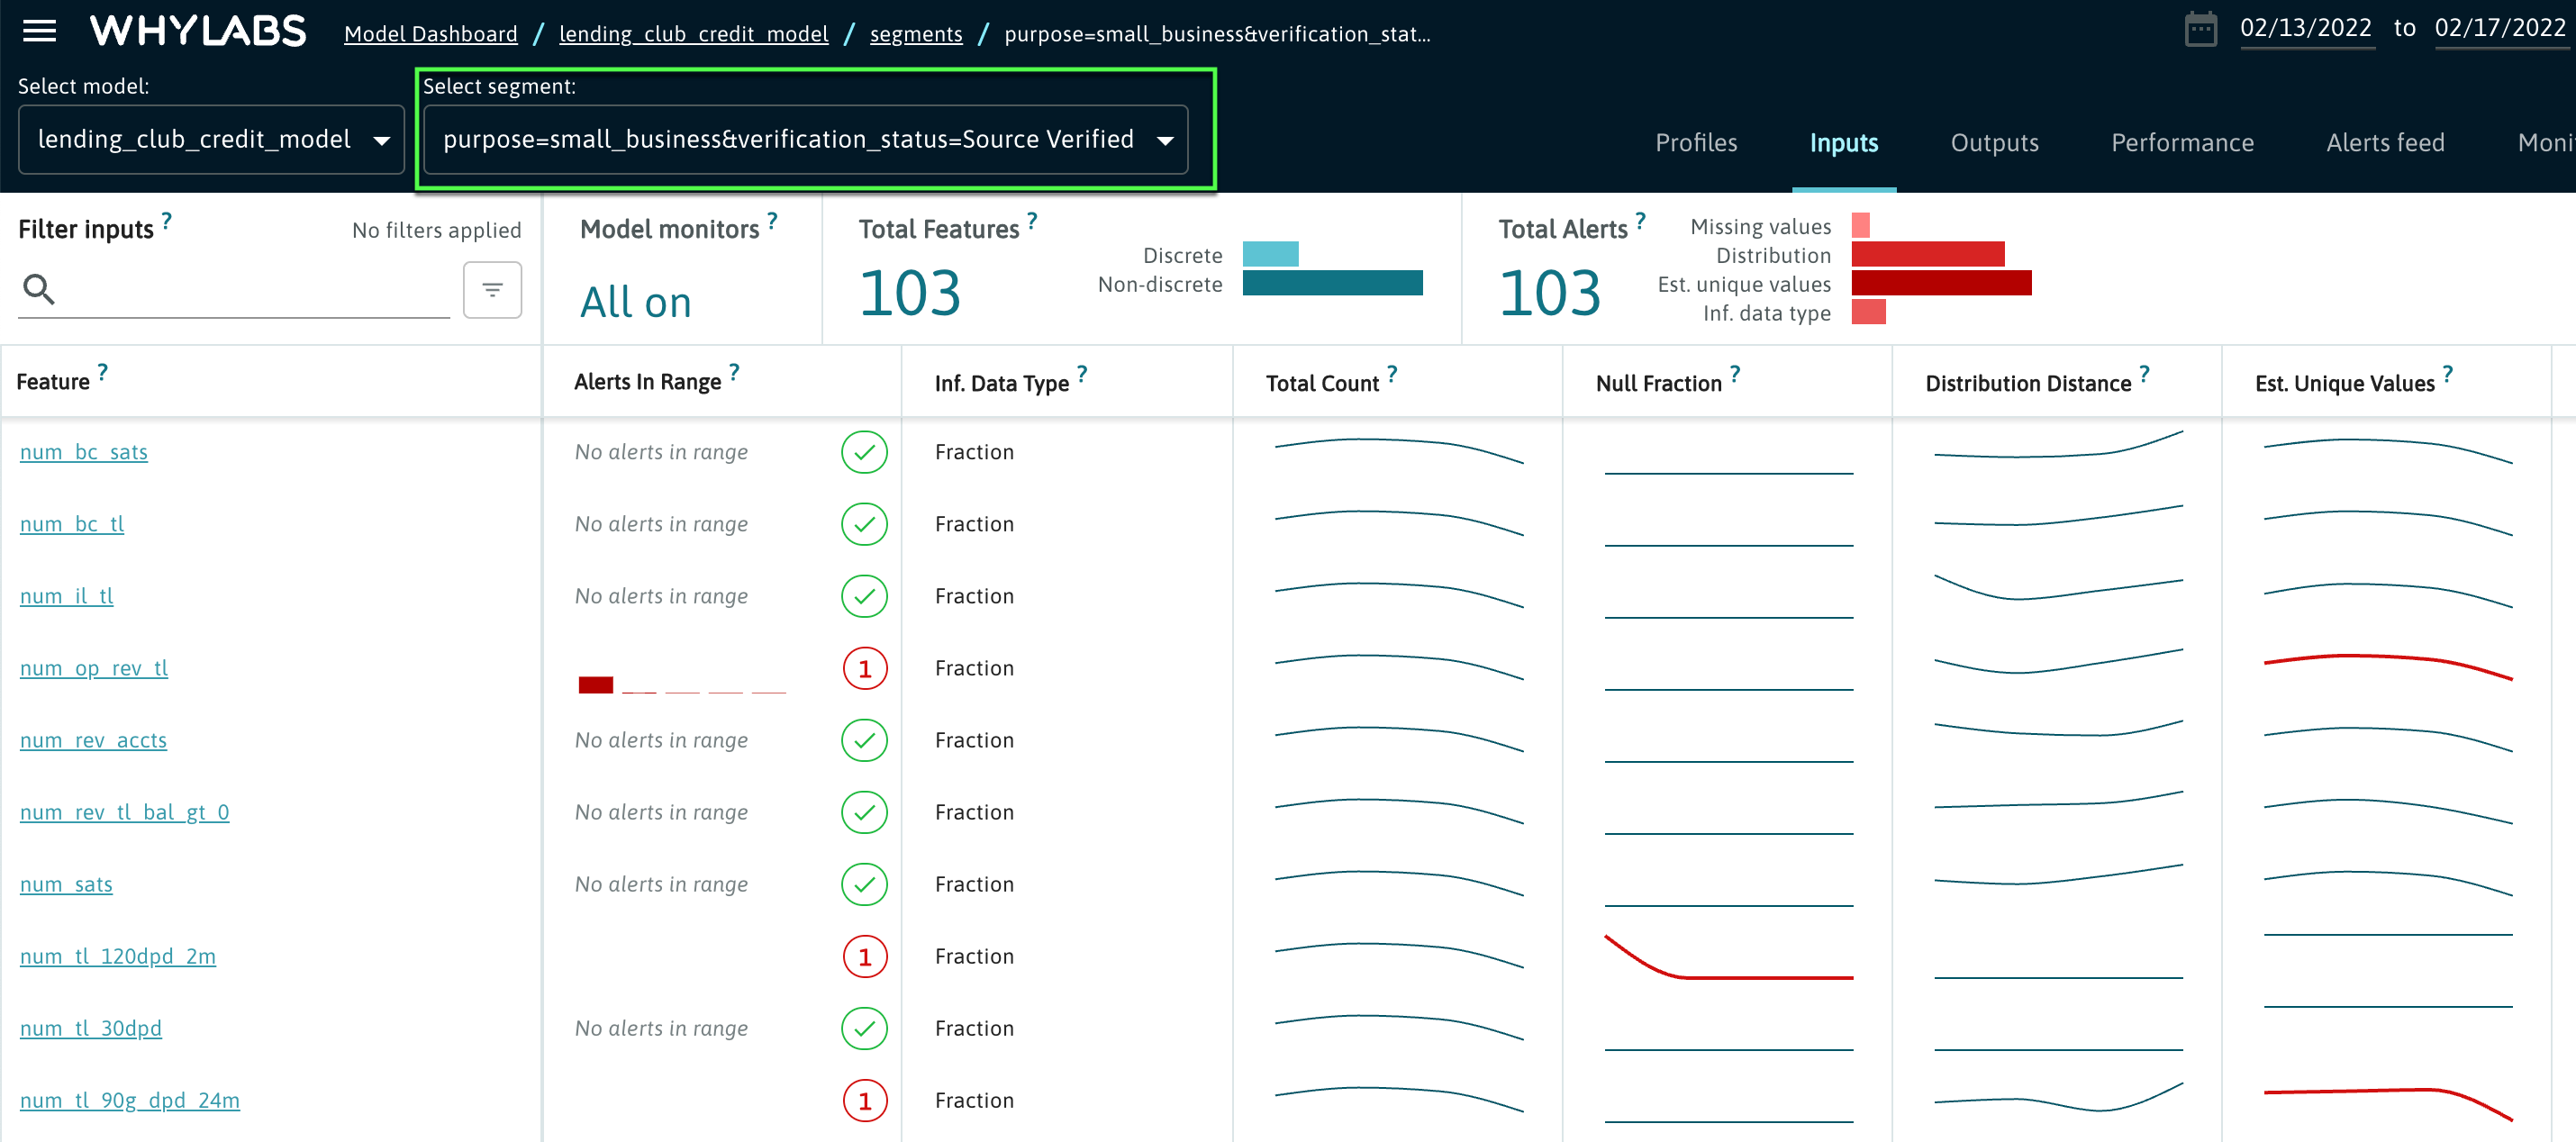Viewport: 2576px width, 1142px height.
Task: Open the start date 02/13/2022 picker
Action: click(2305, 29)
